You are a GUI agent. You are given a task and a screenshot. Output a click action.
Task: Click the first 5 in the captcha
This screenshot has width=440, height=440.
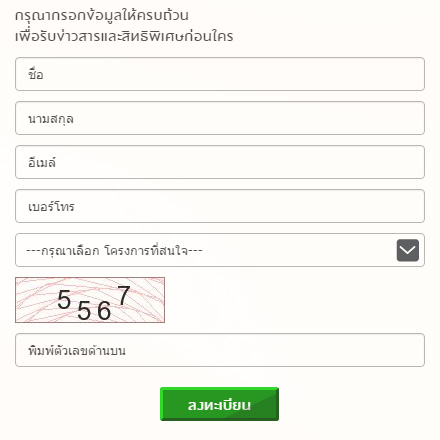coord(64,299)
